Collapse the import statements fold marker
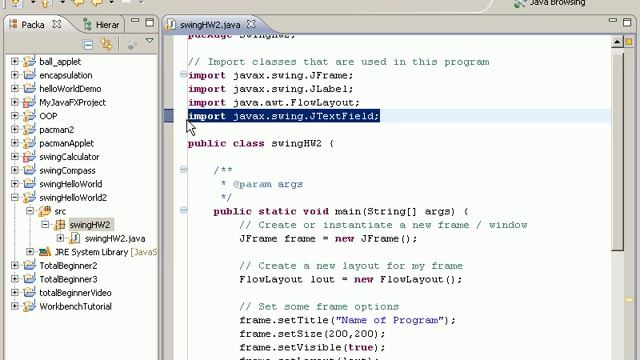 coord(183,74)
